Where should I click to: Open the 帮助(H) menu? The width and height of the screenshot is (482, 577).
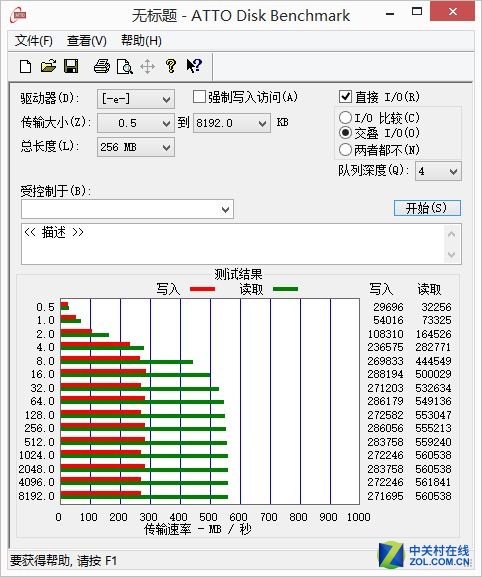[142, 40]
